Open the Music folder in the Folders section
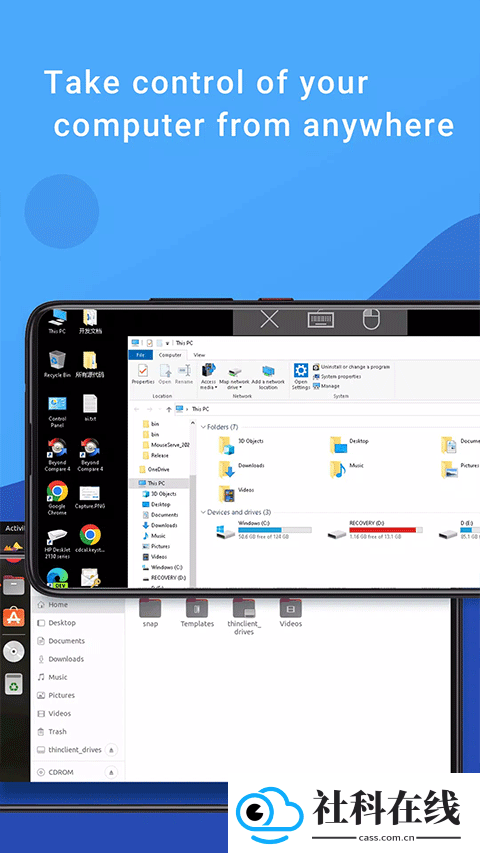Image resolution: width=480 pixels, height=853 pixels. coord(347,469)
